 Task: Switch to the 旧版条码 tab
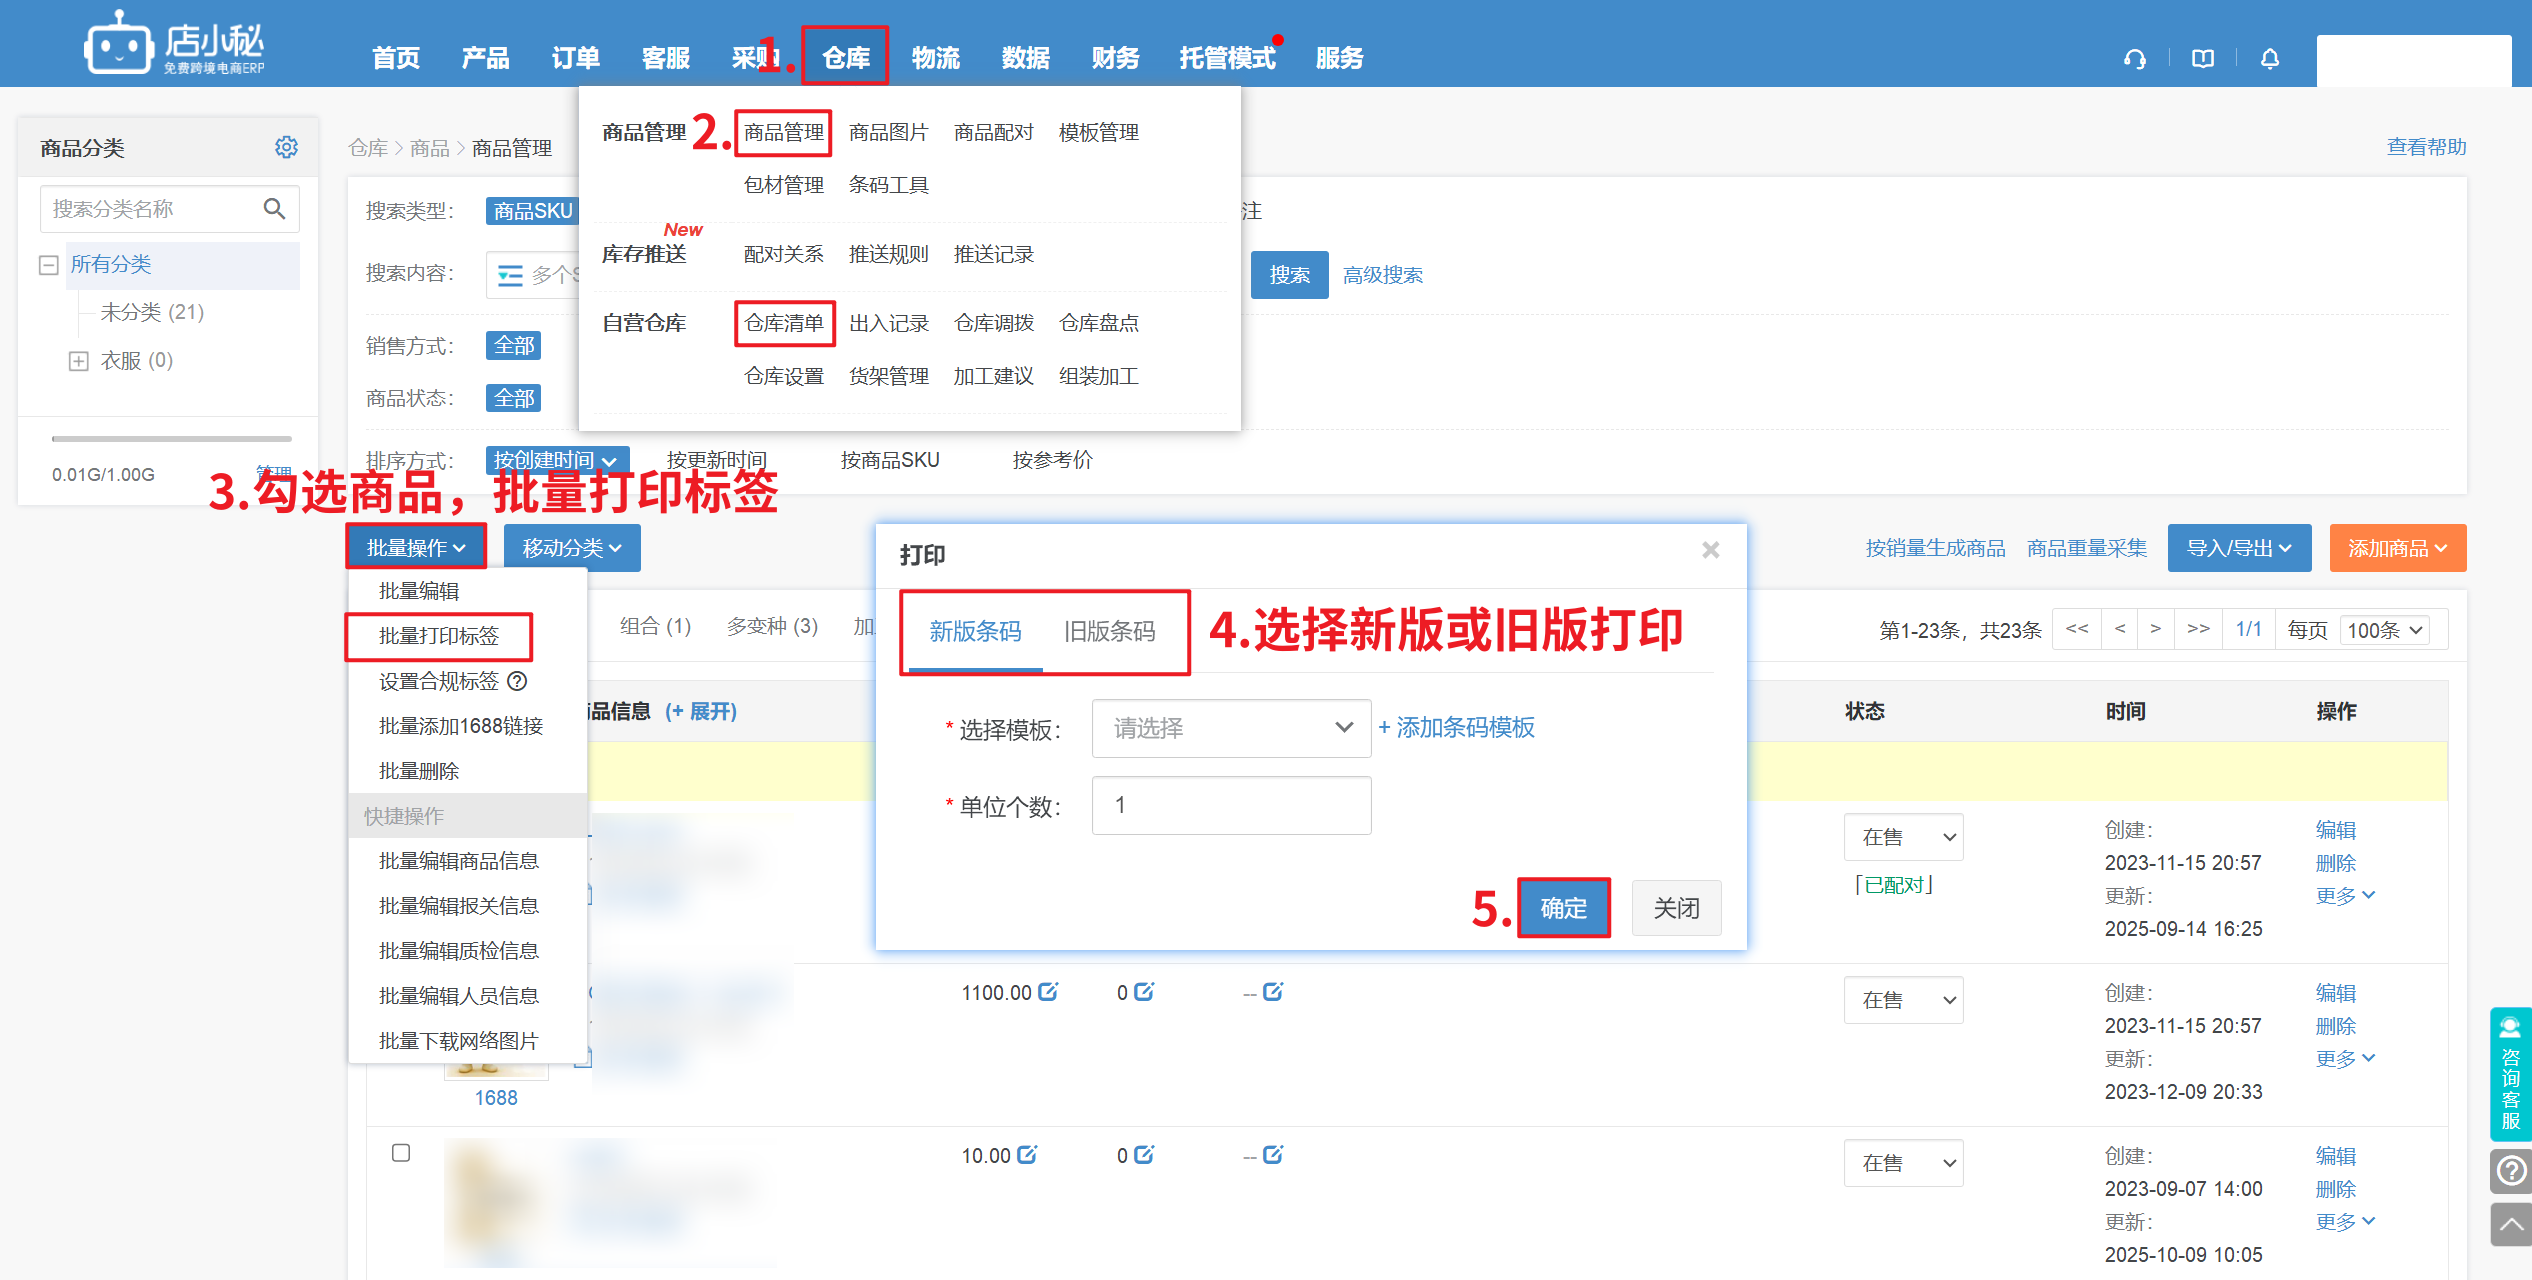[x=1109, y=631]
